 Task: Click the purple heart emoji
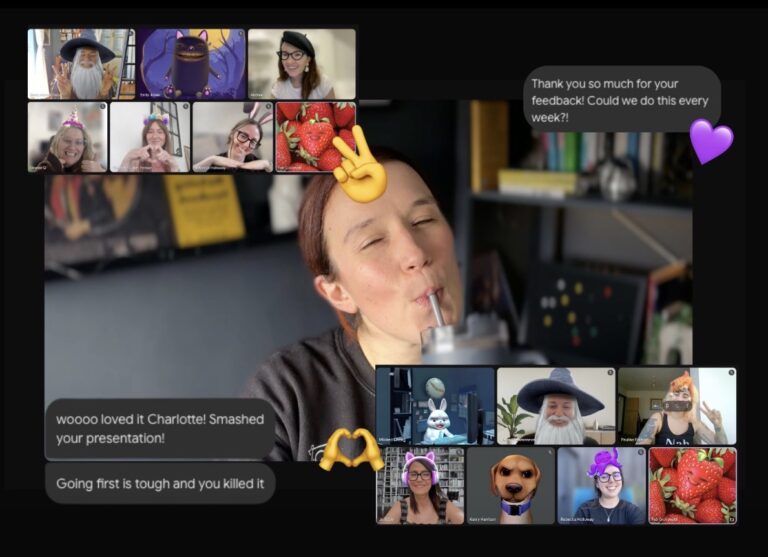click(x=712, y=141)
